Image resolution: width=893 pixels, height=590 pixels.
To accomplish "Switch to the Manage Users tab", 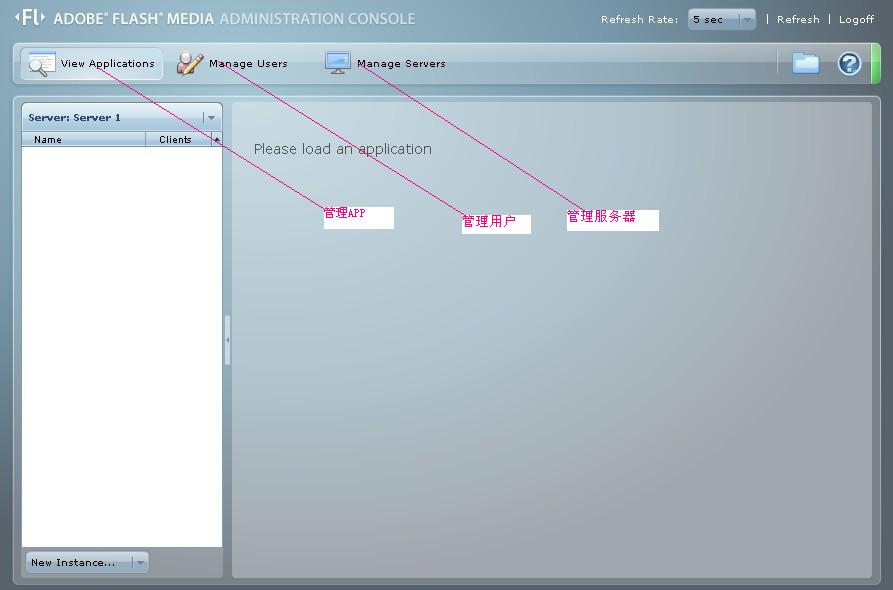I will click(232, 64).
